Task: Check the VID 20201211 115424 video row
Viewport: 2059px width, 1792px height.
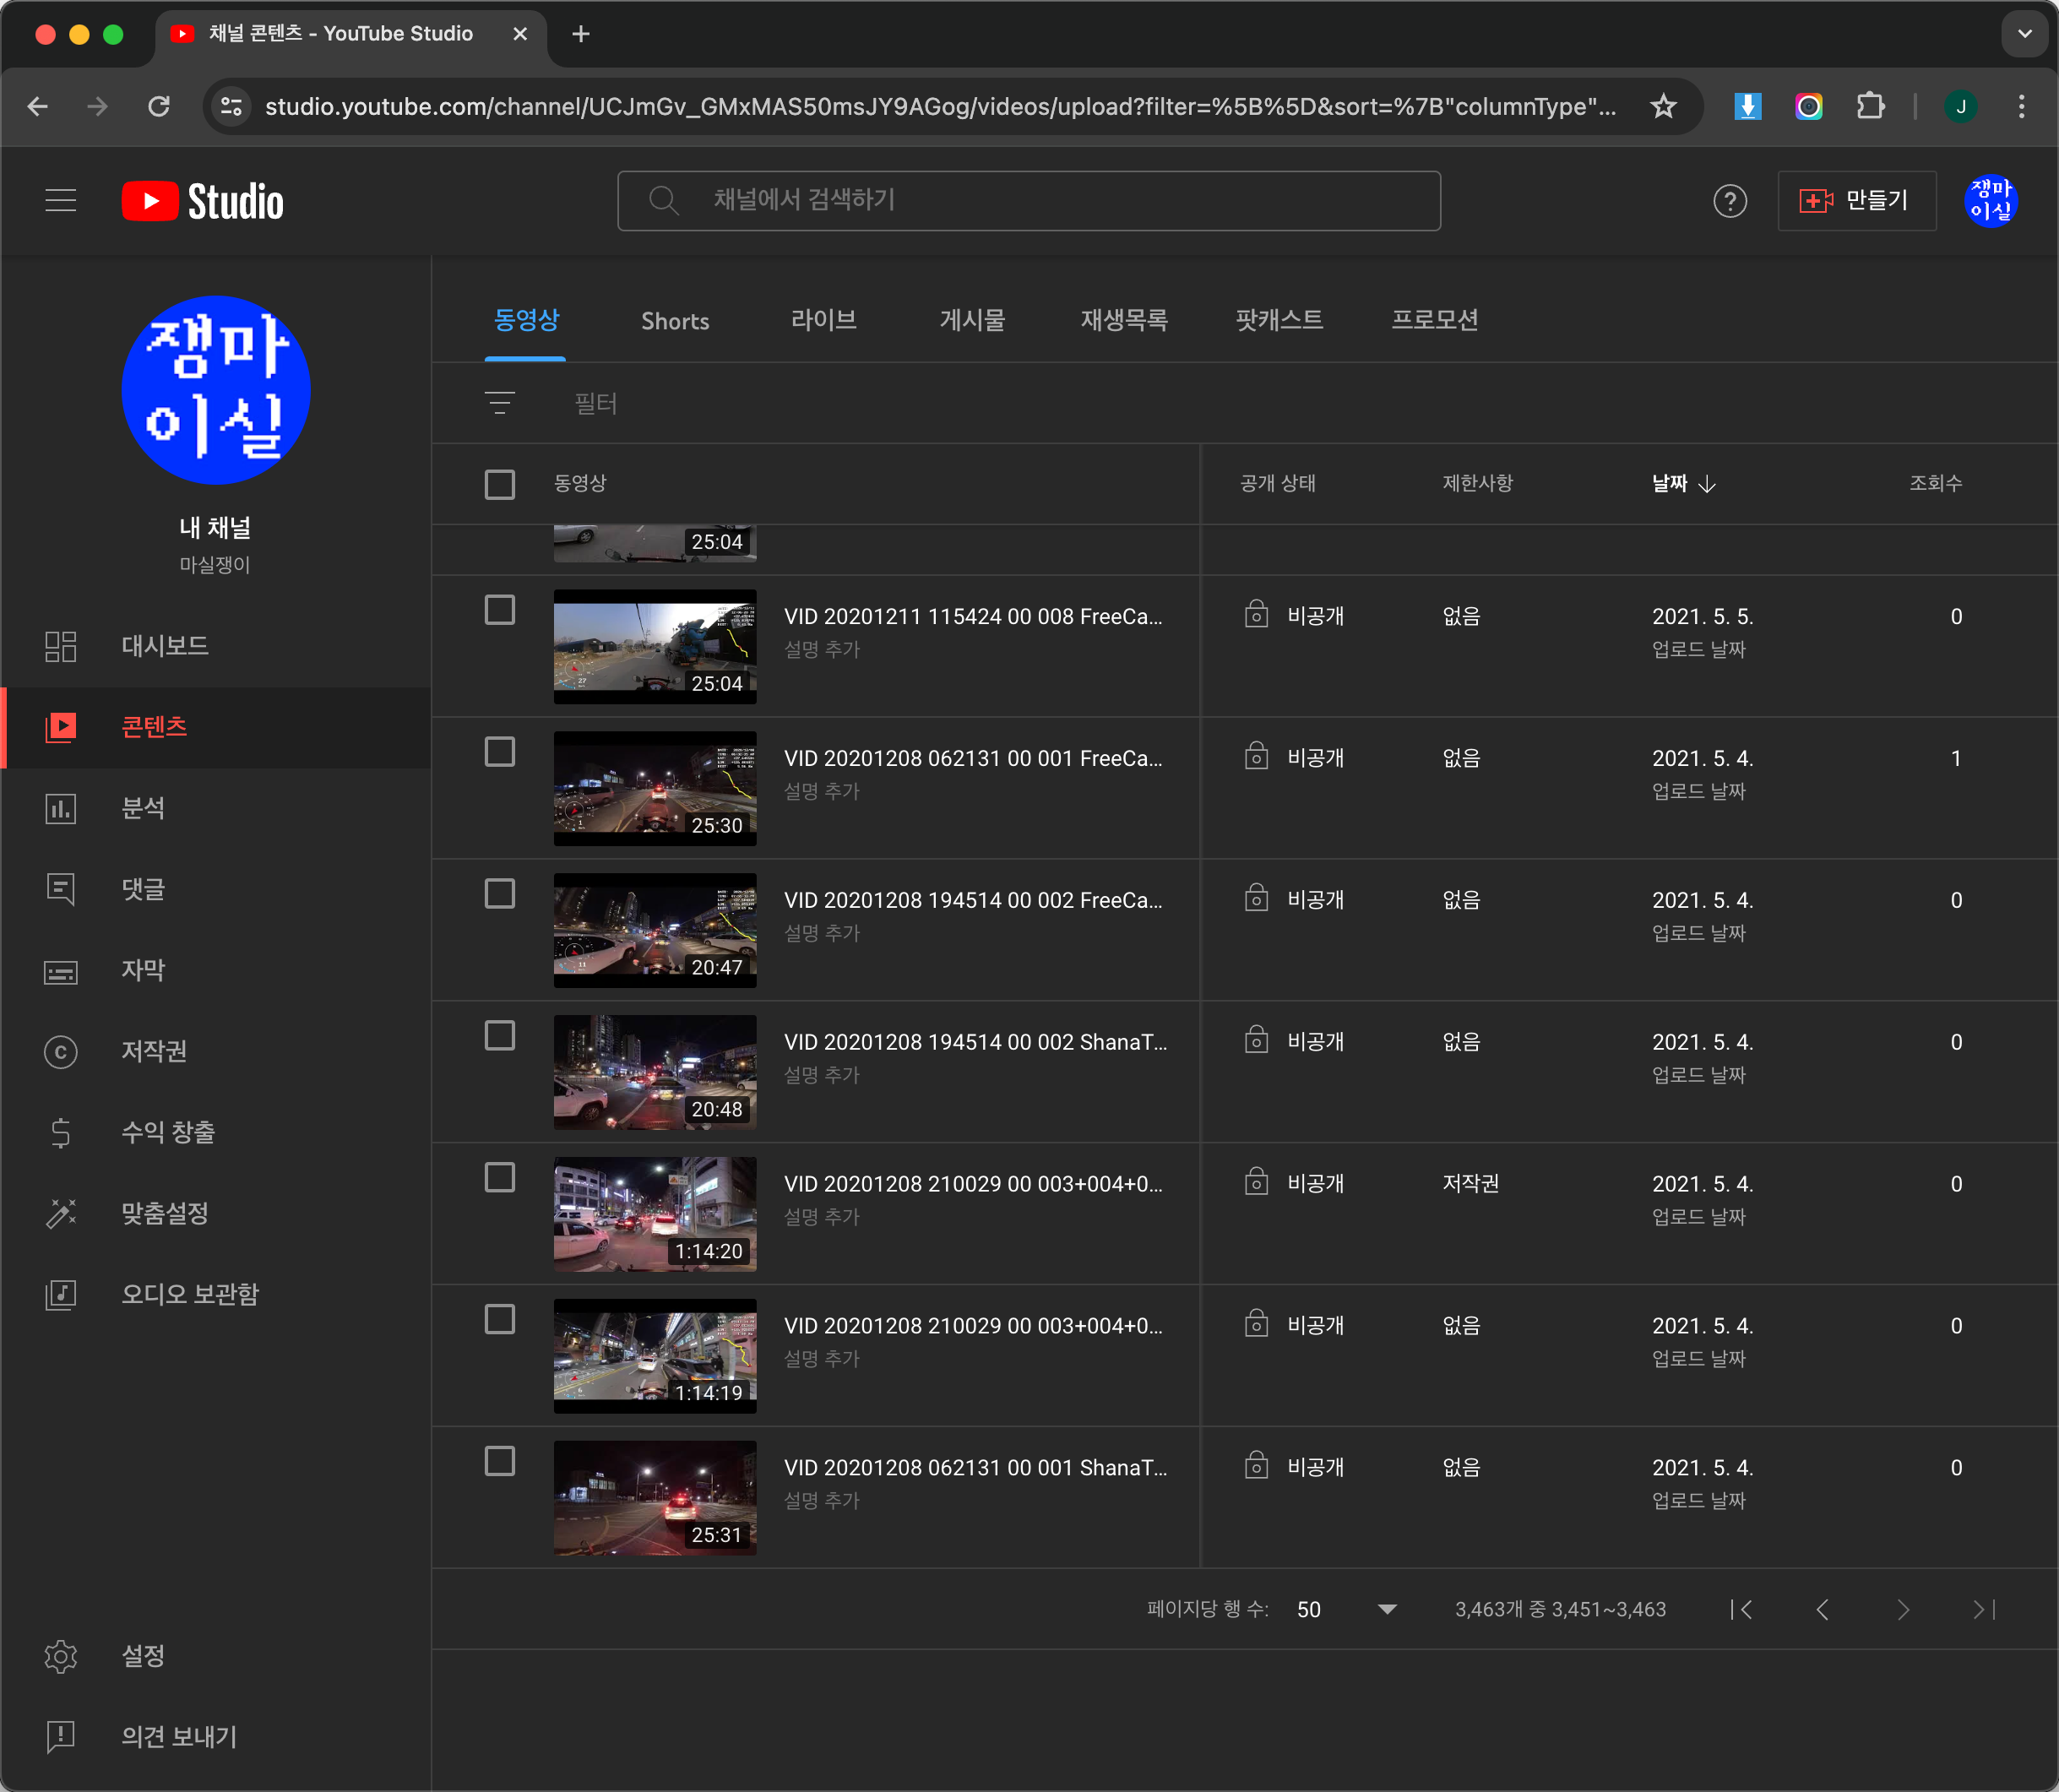Action: click(x=500, y=610)
